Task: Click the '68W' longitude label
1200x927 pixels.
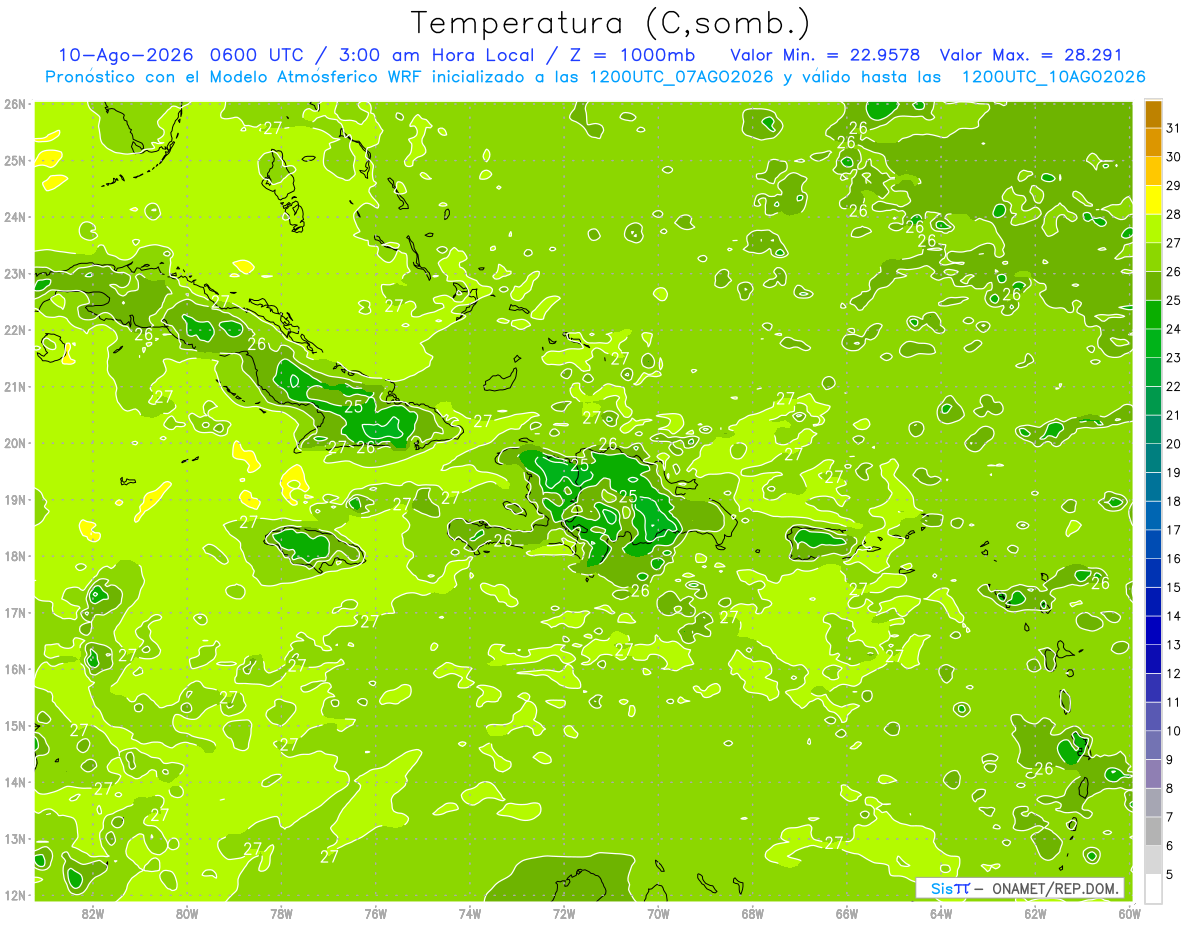Action: coord(753,913)
